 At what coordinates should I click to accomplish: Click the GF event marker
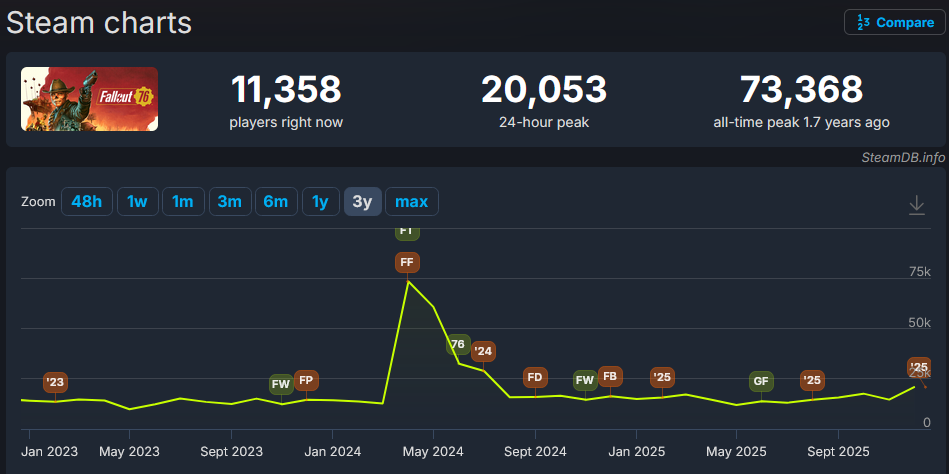(x=761, y=381)
